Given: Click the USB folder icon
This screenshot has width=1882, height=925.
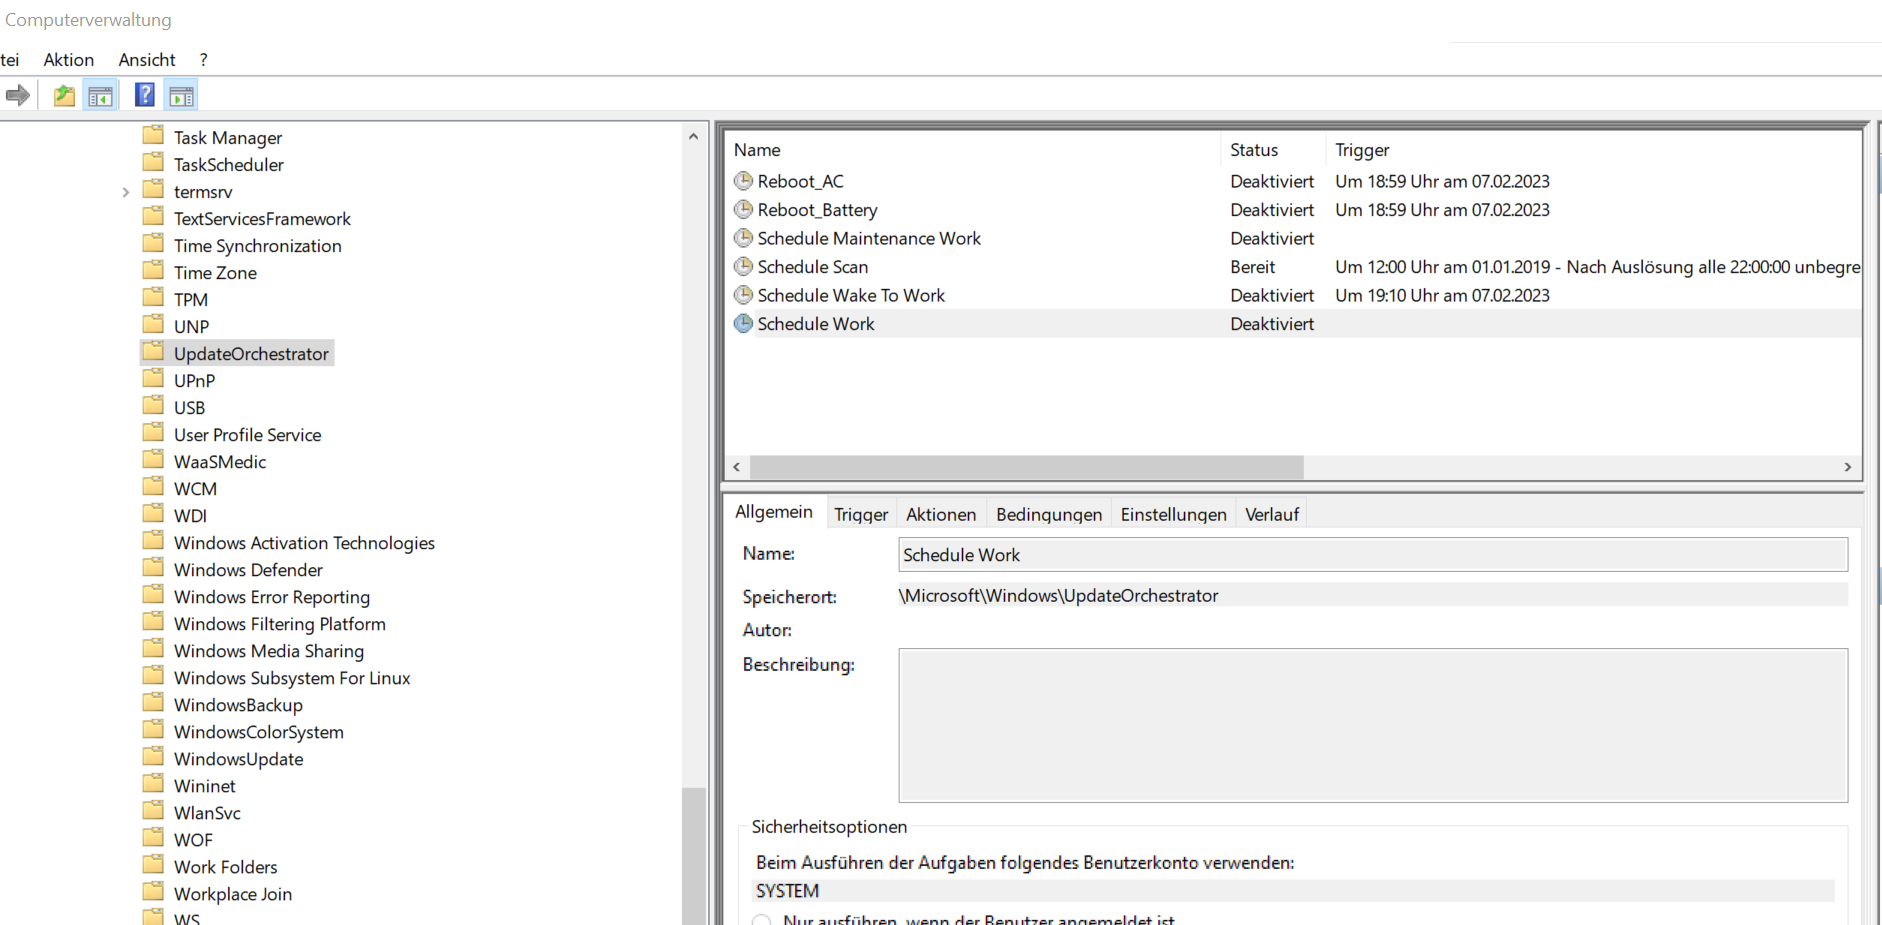Looking at the screenshot, I should tap(153, 406).
